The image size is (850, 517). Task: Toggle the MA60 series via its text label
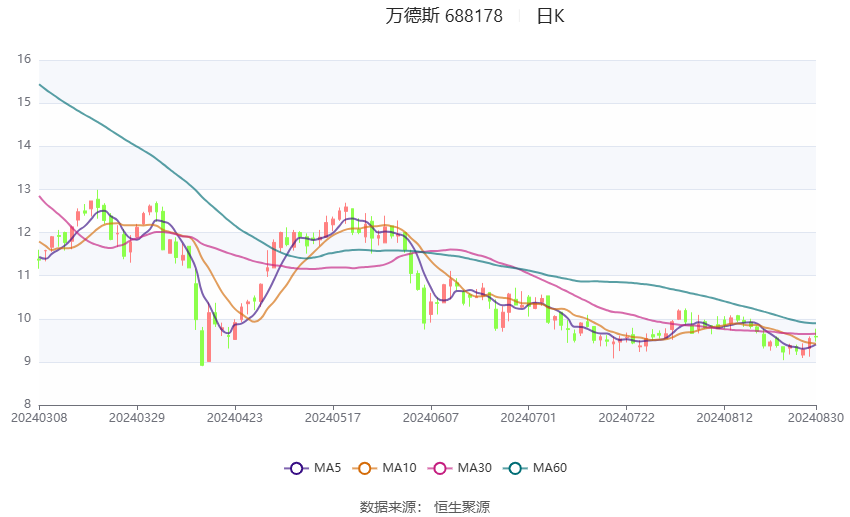[550, 468]
